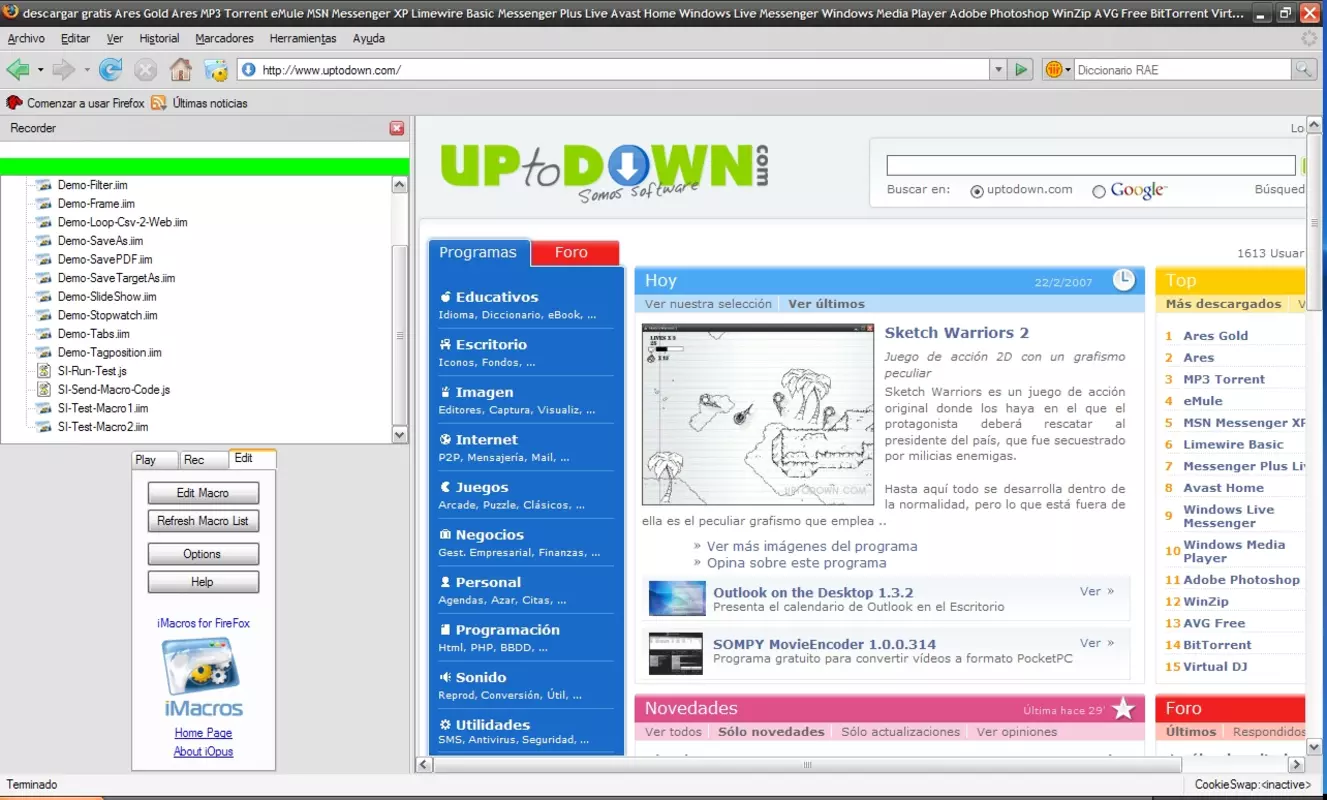Go to the home page icon

(x=180, y=69)
